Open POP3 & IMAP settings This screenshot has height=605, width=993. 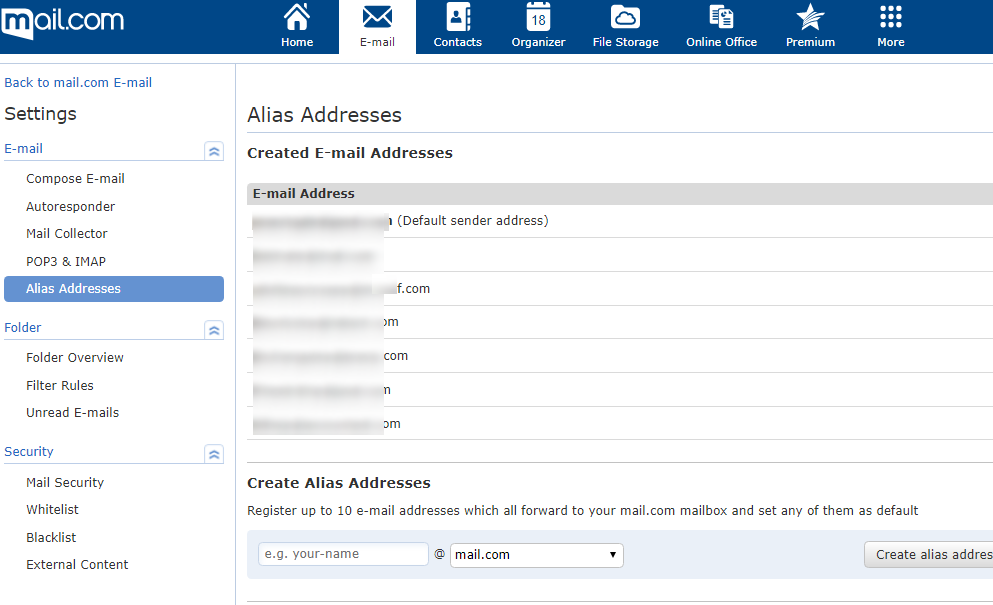pos(66,262)
